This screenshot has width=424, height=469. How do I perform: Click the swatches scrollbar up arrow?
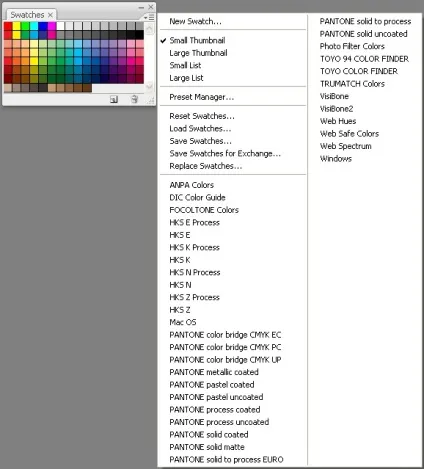pyautogui.click(x=149, y=29)
